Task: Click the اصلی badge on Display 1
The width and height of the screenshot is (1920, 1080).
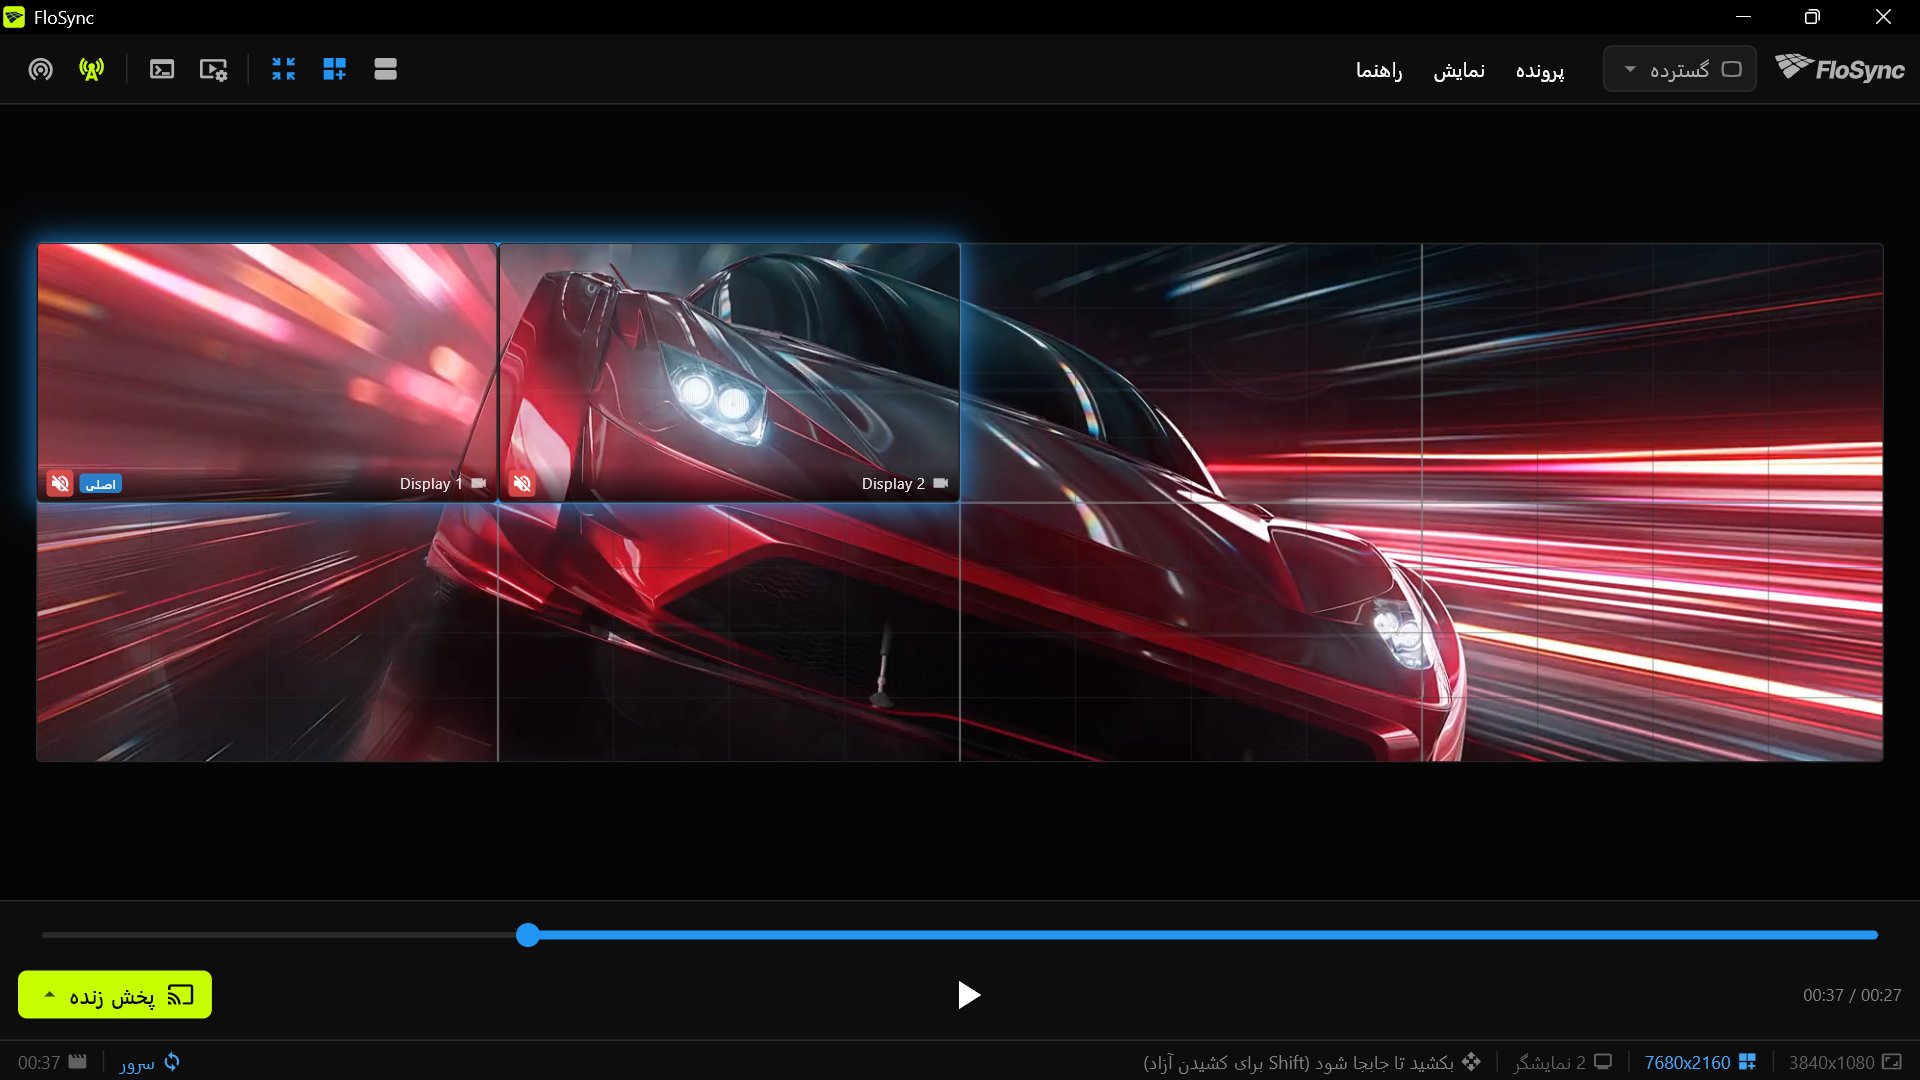Action: pyautogui.click(x=101, y=484)
